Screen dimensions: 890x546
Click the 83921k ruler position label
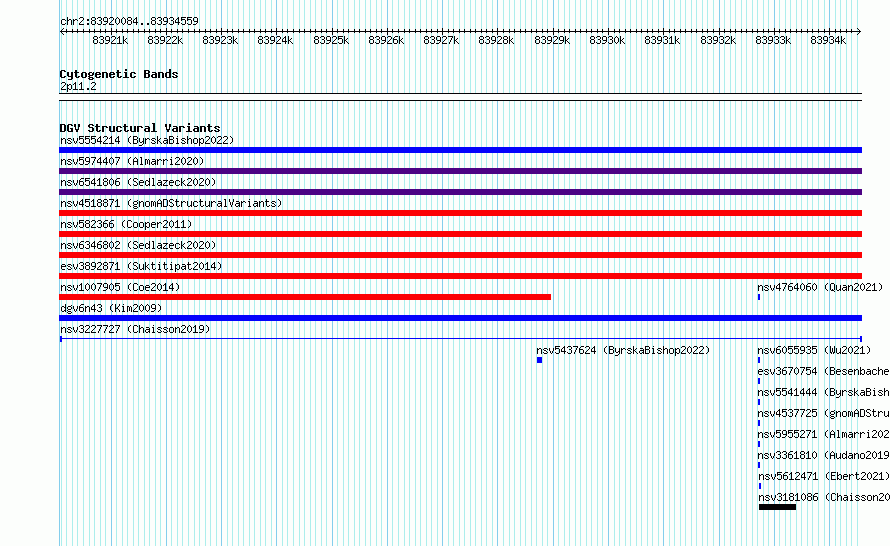[110, 40]
